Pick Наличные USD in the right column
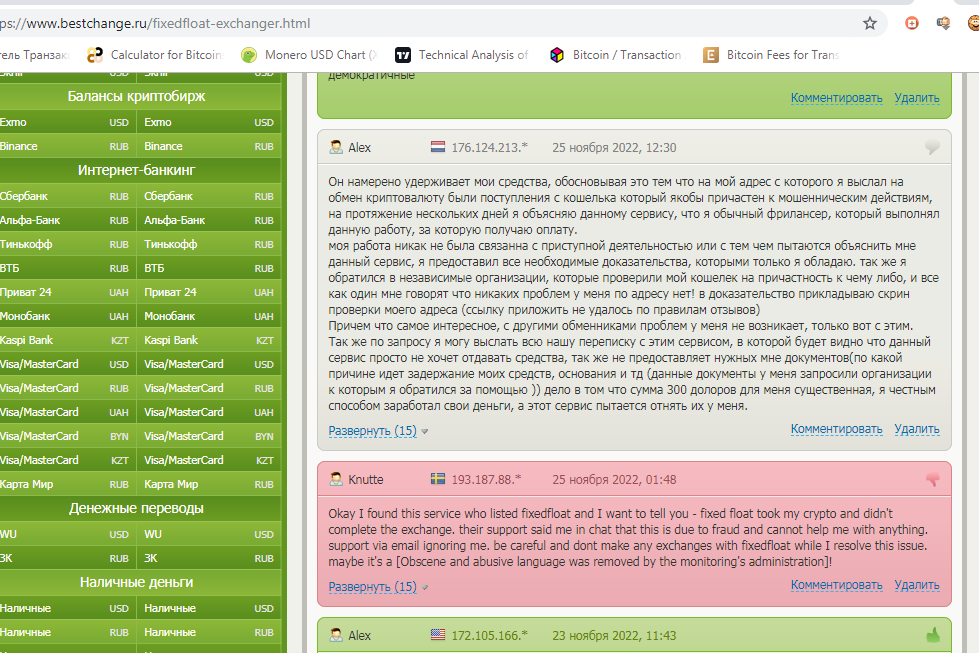Screen dimensions: 979x653 209,608
